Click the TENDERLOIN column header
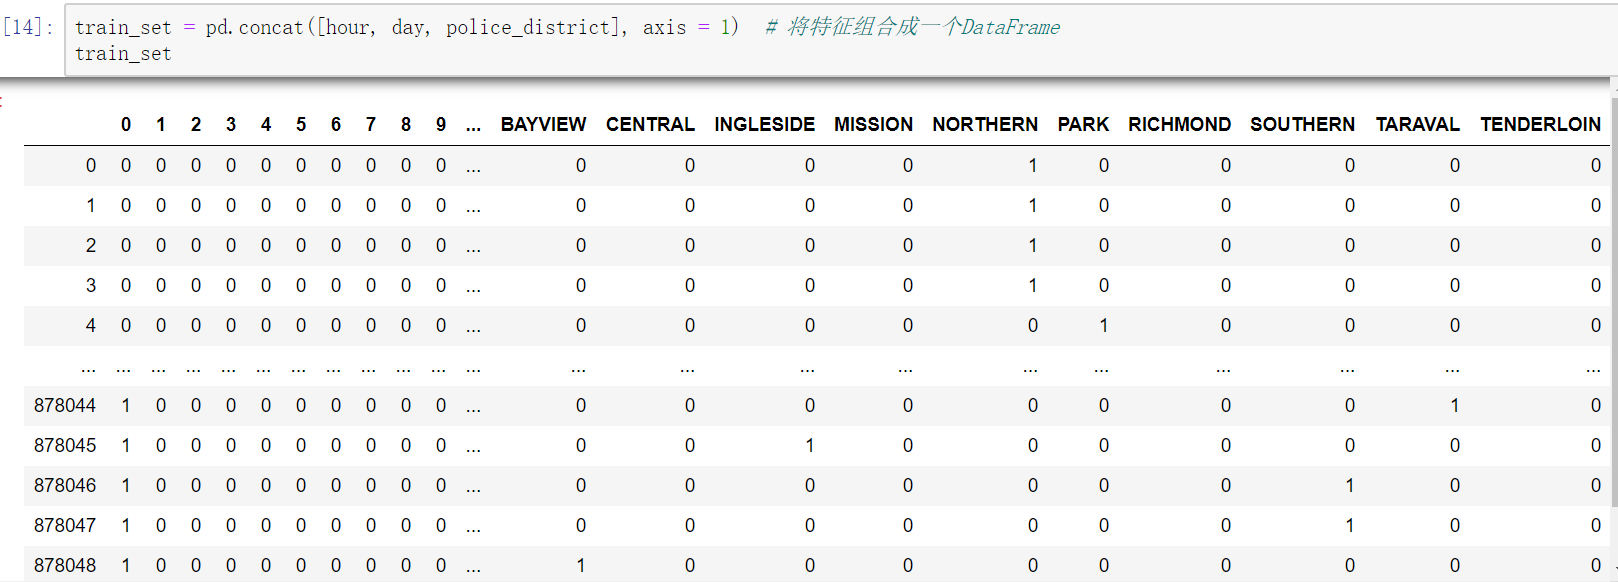This screenshot has height=582, width=1618. click(x=1540, y=125)
